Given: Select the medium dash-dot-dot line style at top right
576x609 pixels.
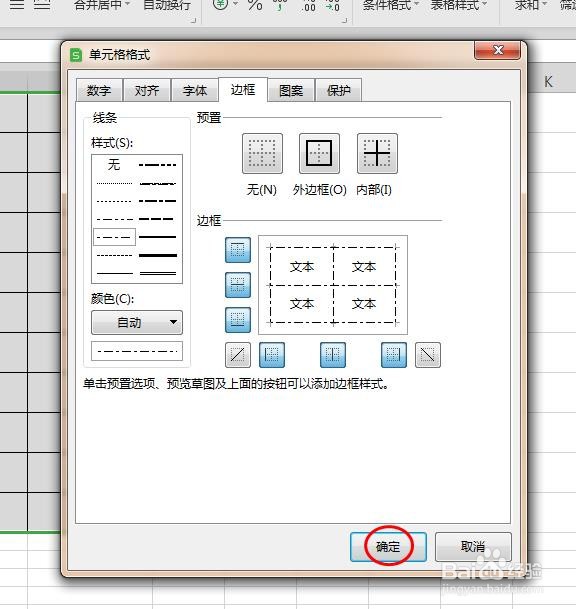Looking at the screenshot, I should coord(158,165).
